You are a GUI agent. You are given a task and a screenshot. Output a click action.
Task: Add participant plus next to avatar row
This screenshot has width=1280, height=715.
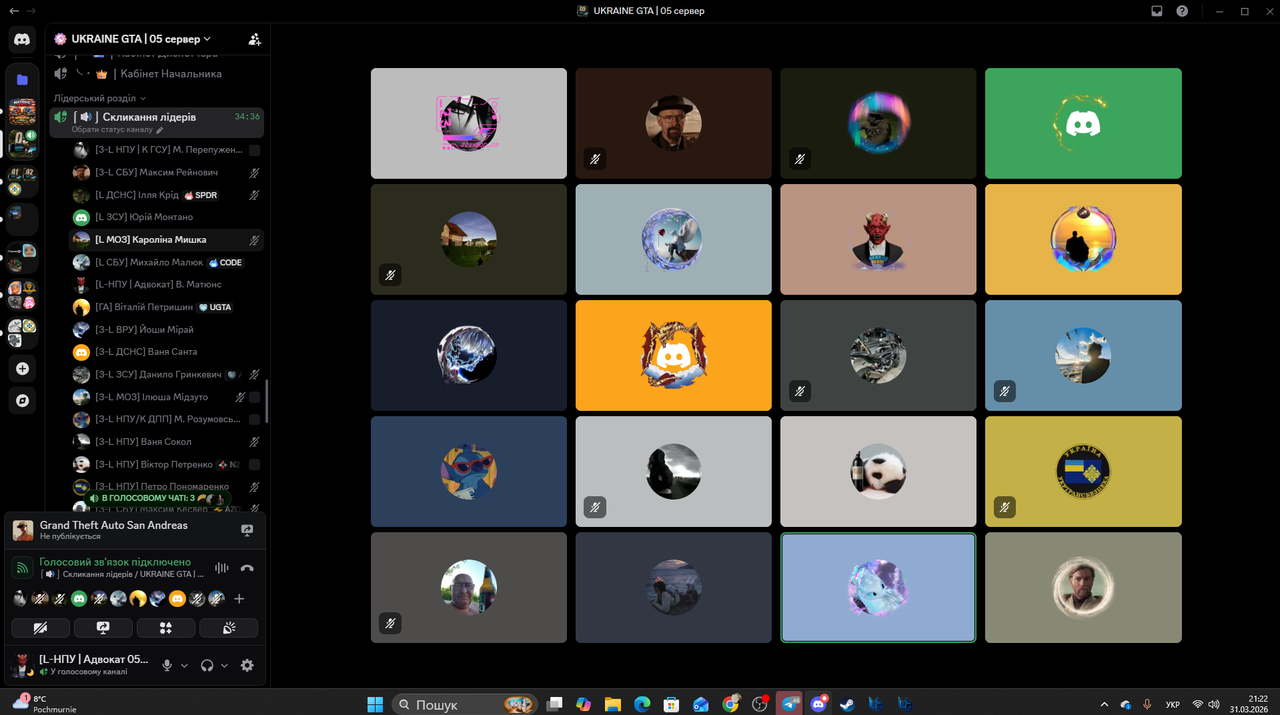coord(239,599)
